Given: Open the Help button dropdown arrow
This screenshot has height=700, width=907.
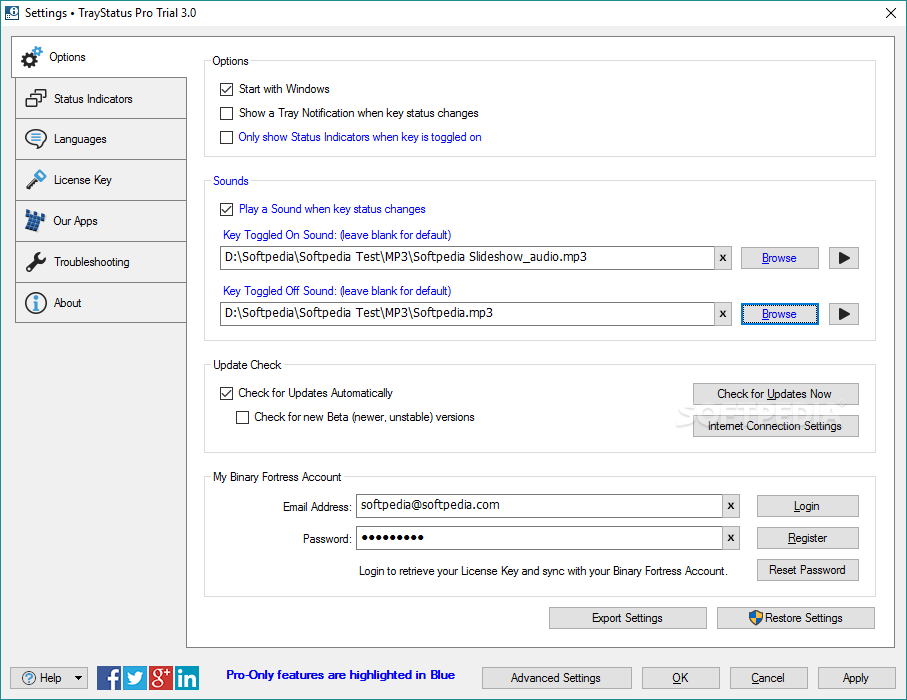Looking at the screenshot, I should click(x=78, y=678).
